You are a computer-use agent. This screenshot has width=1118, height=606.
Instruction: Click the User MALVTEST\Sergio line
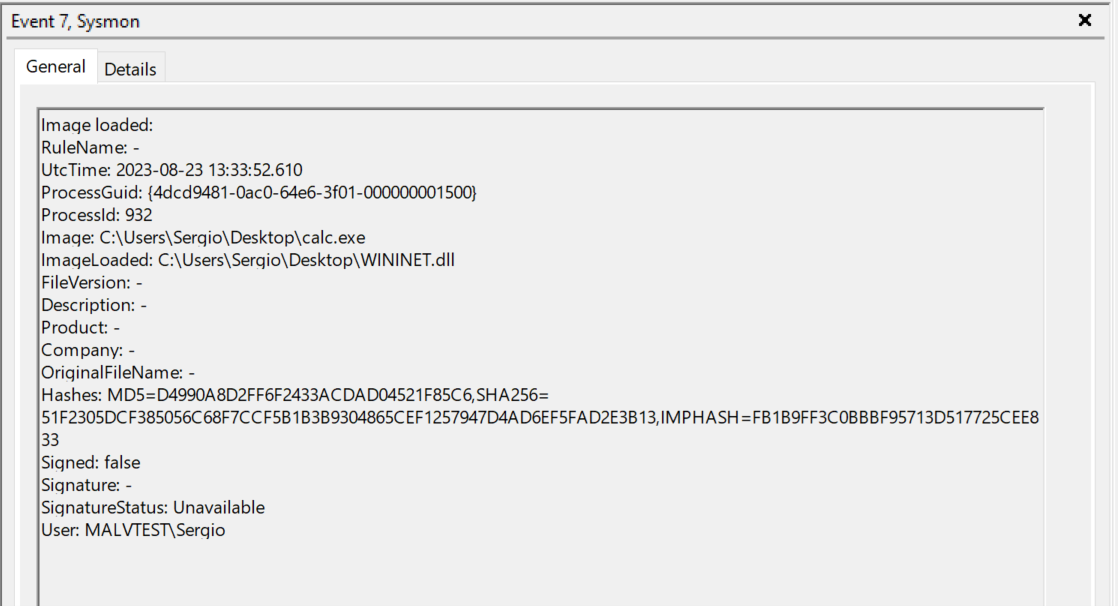click(x=133, y=530)
